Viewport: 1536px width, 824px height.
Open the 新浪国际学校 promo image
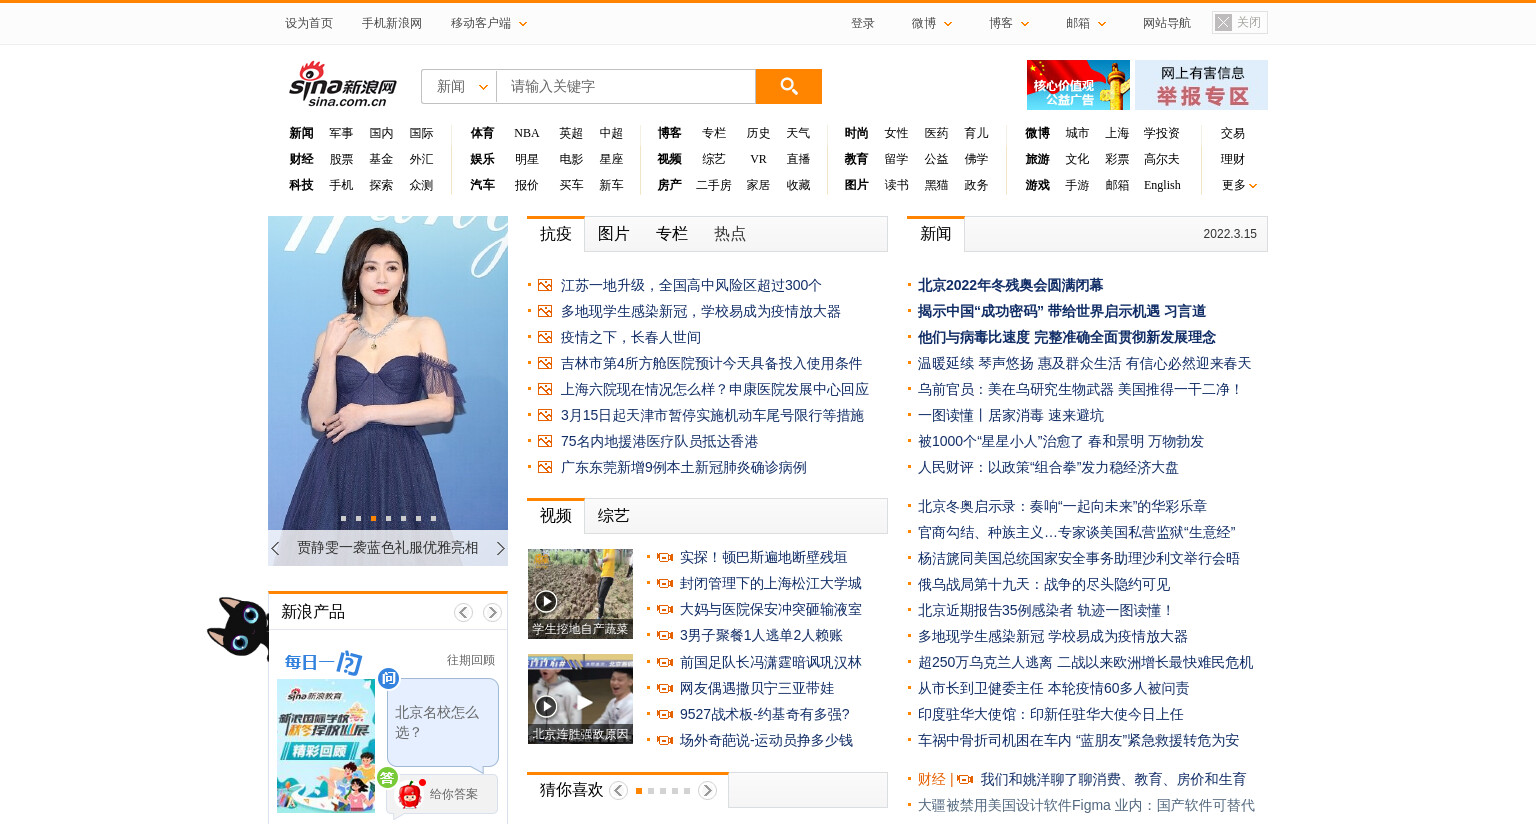click(326, 746)
